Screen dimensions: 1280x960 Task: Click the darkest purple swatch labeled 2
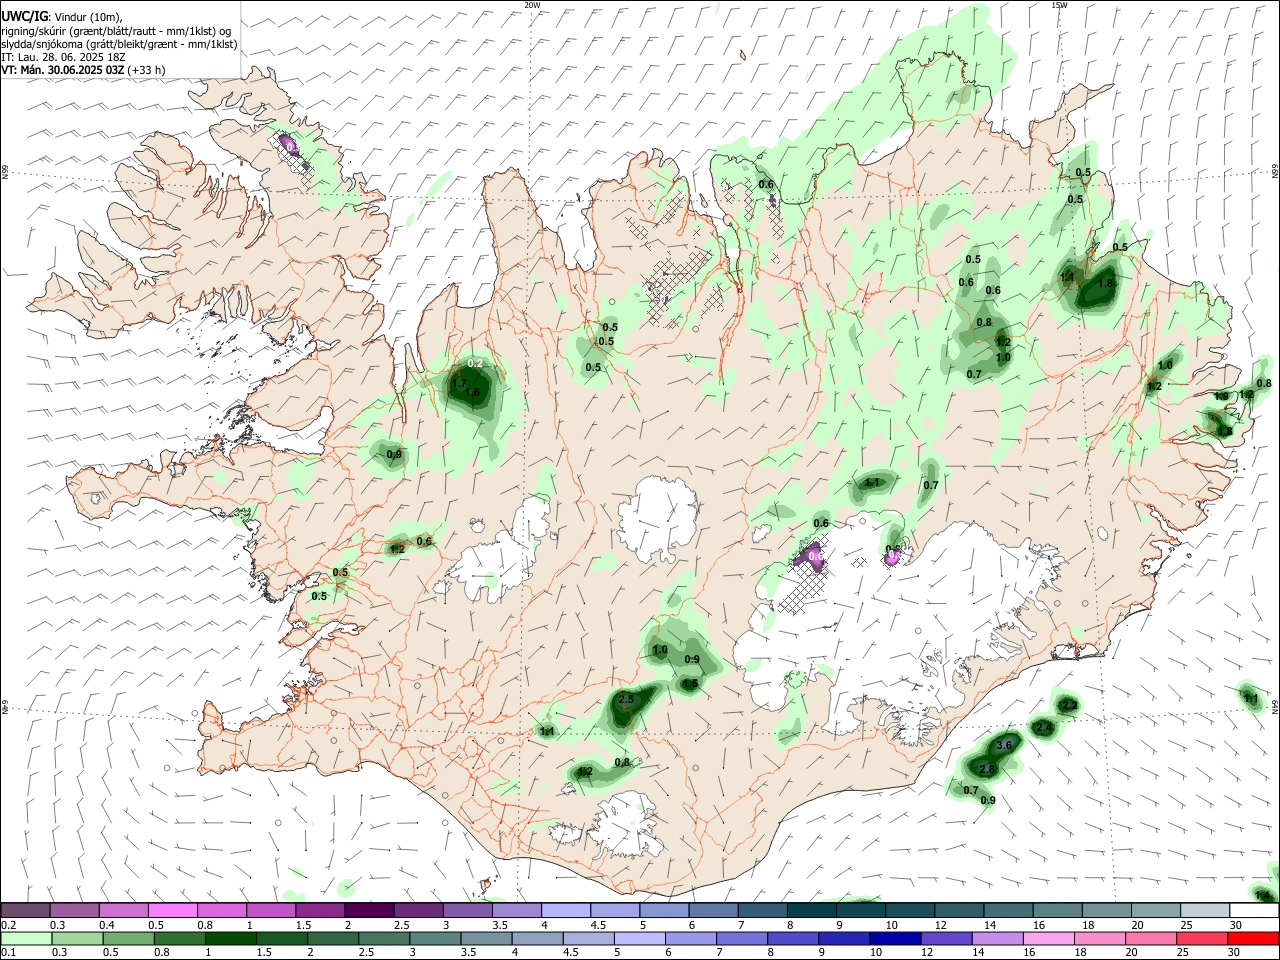369,911
